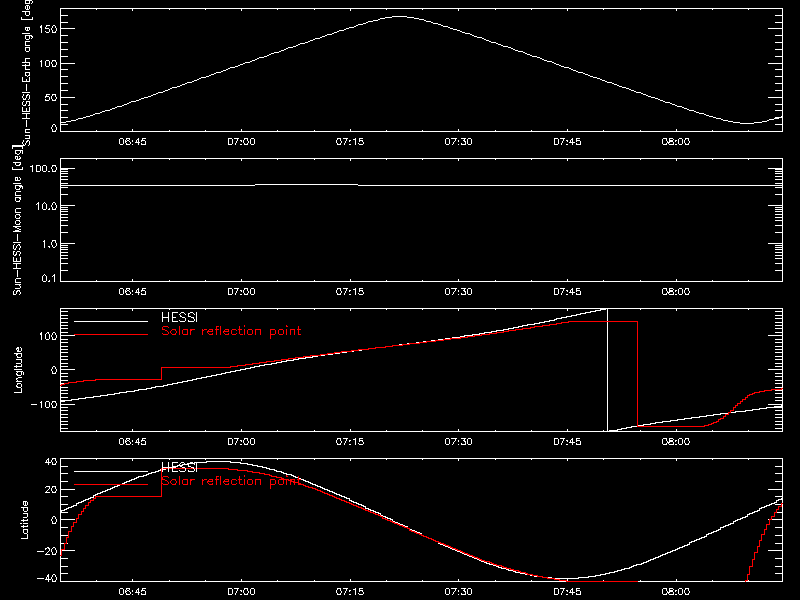Click the 07:45 label under the Latitude plot

coord(567,592)
